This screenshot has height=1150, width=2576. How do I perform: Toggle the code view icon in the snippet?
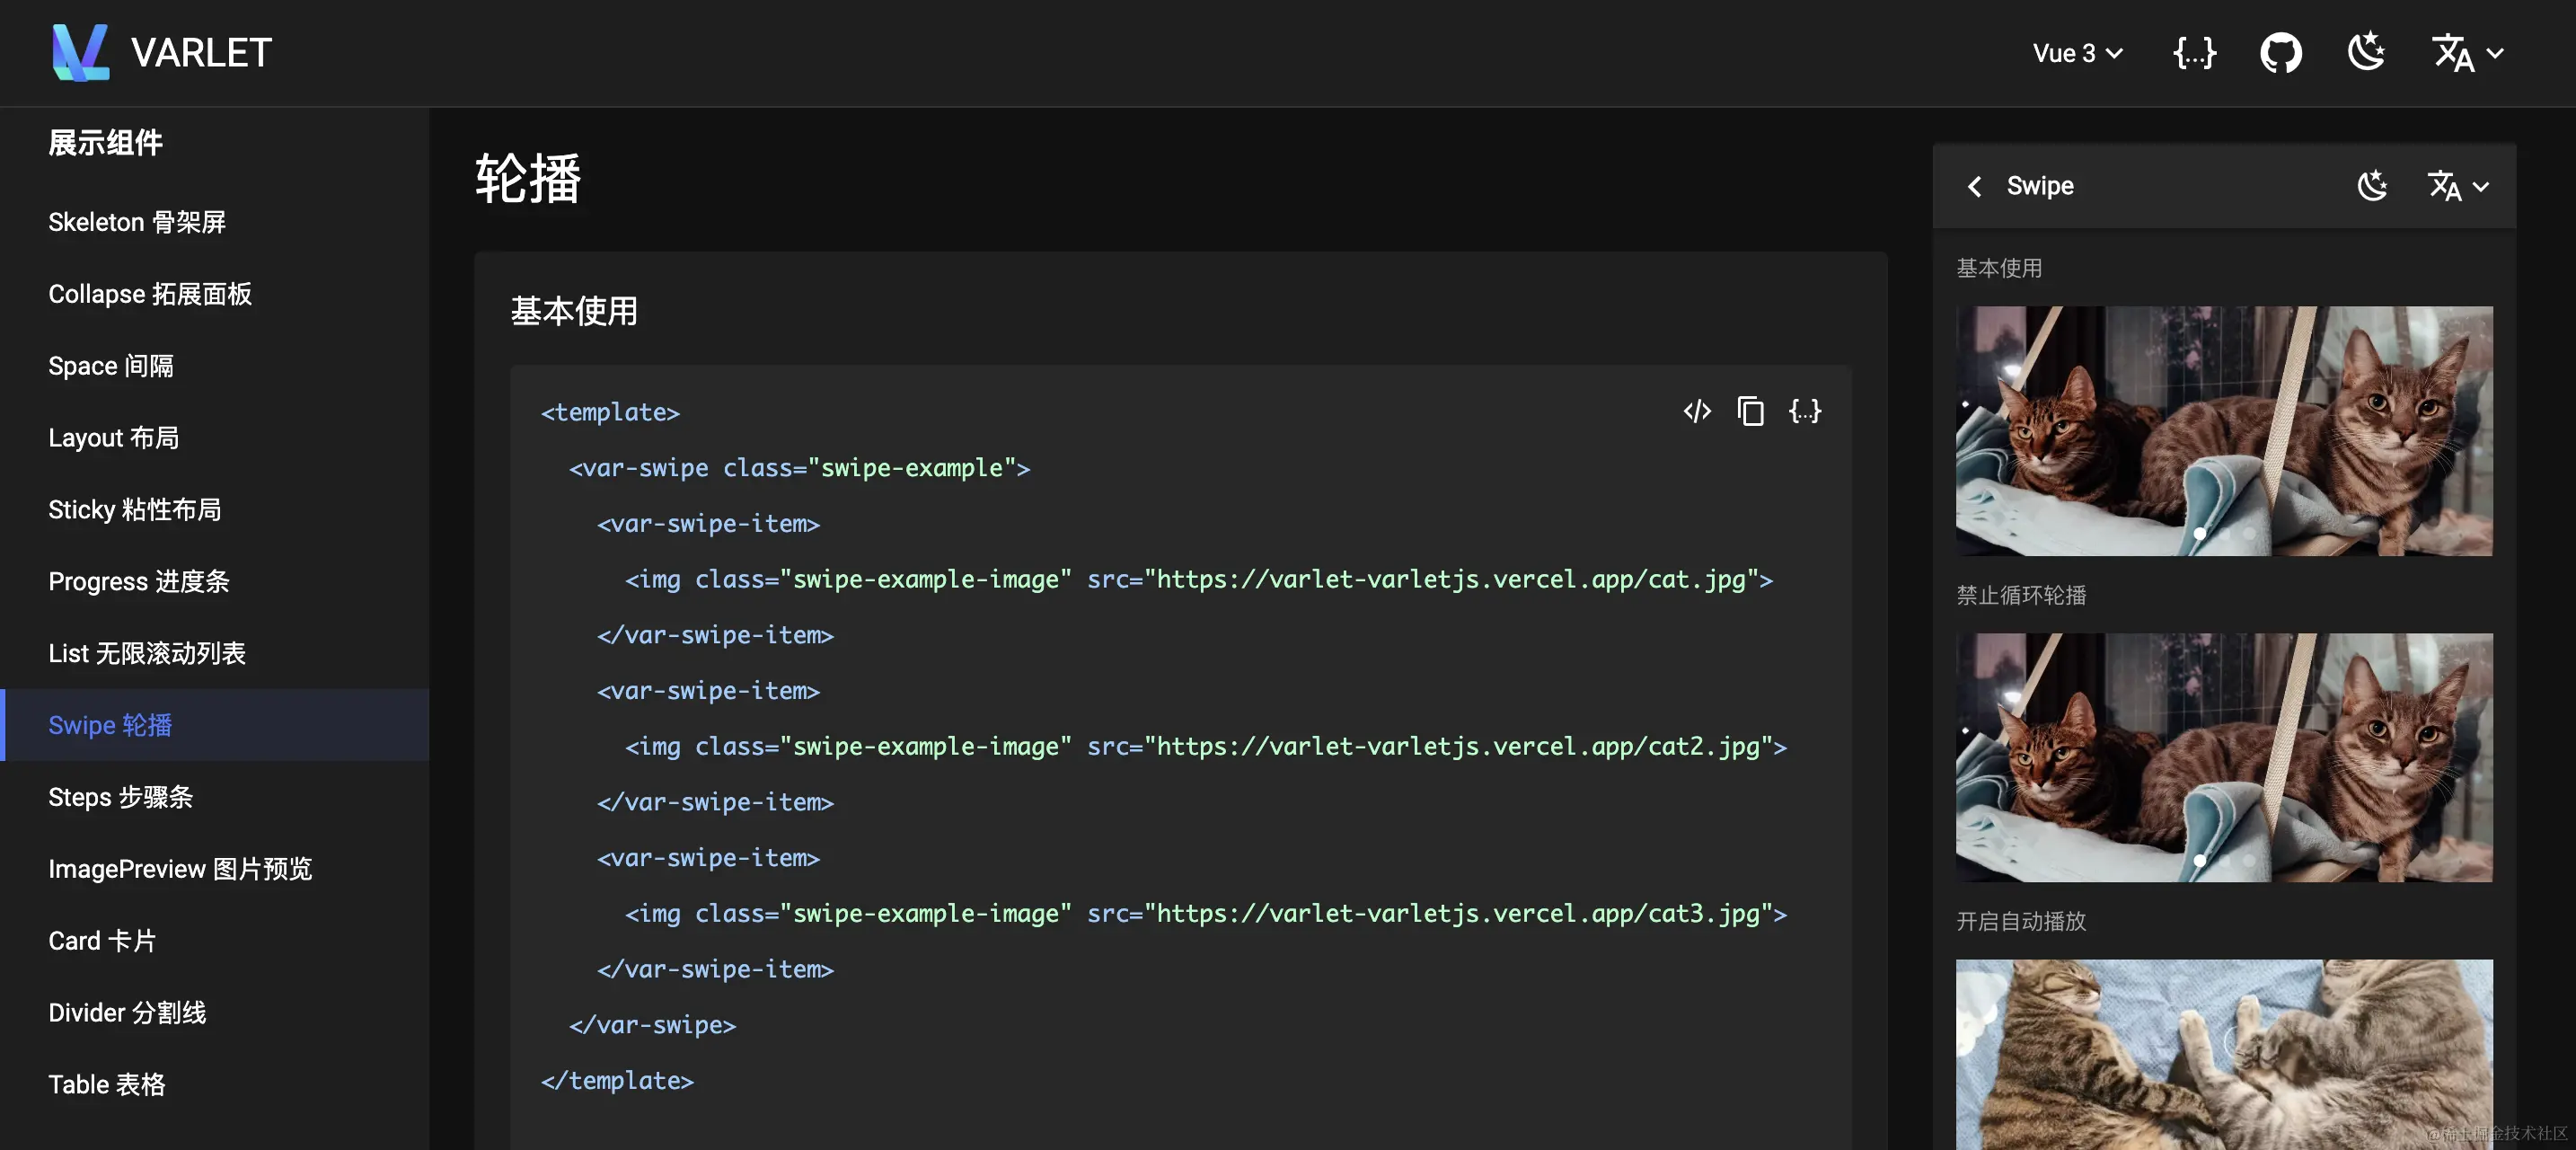(x=1697, y=411)
